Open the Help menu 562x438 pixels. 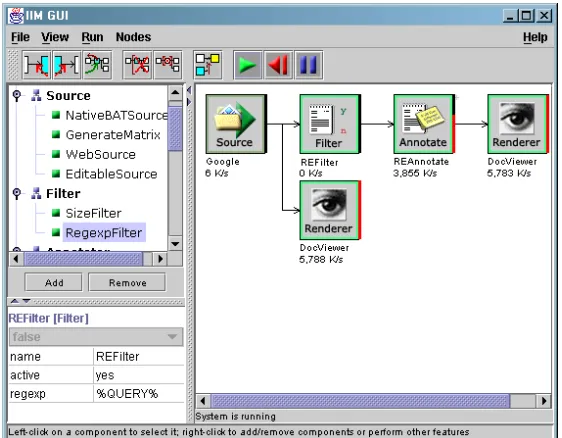pyautogui.click(x=535, y=37)
